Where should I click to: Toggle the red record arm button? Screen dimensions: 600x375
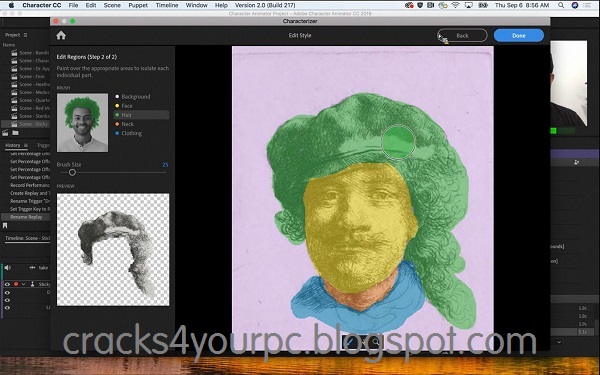click(x=16, y=284)
